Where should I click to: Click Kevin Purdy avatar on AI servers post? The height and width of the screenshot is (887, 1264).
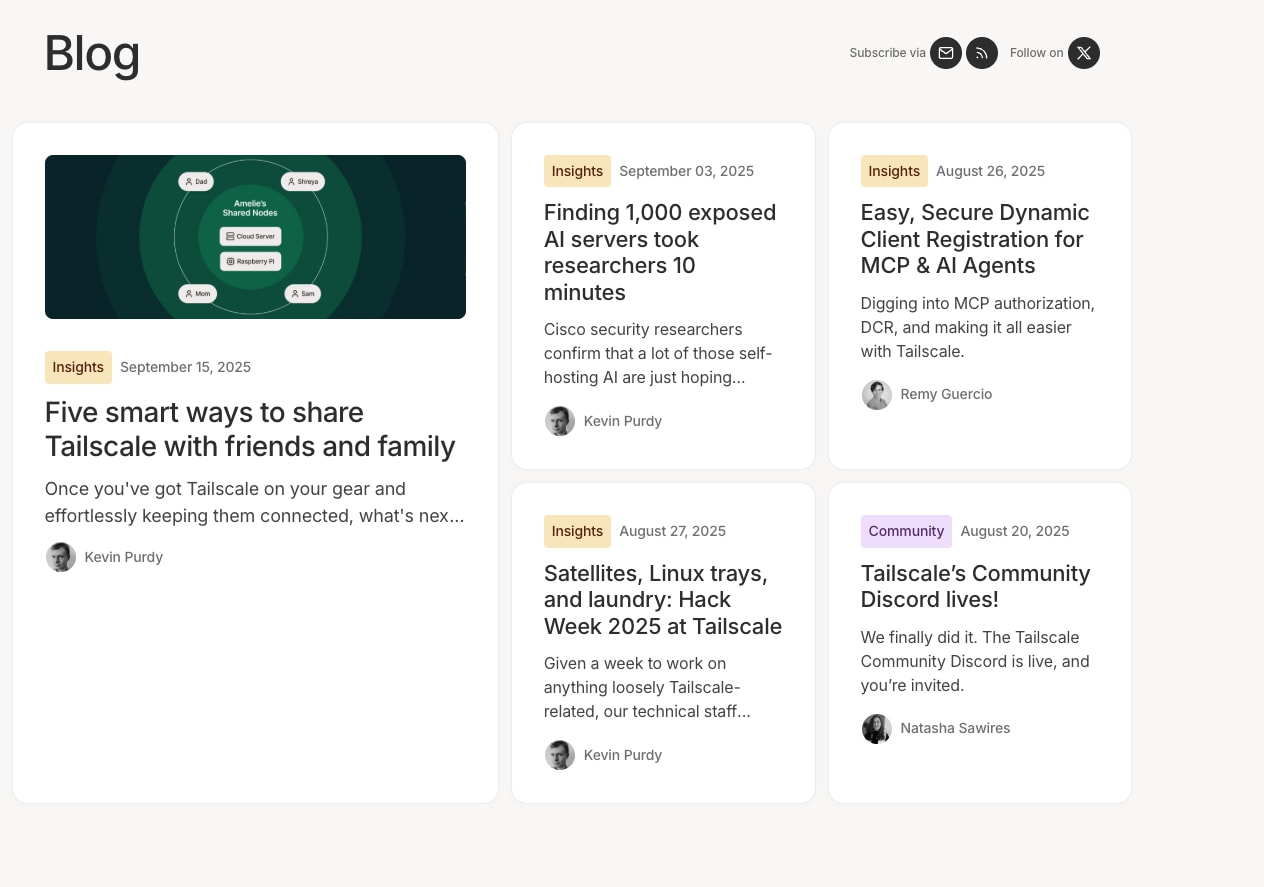click(560, 421)
